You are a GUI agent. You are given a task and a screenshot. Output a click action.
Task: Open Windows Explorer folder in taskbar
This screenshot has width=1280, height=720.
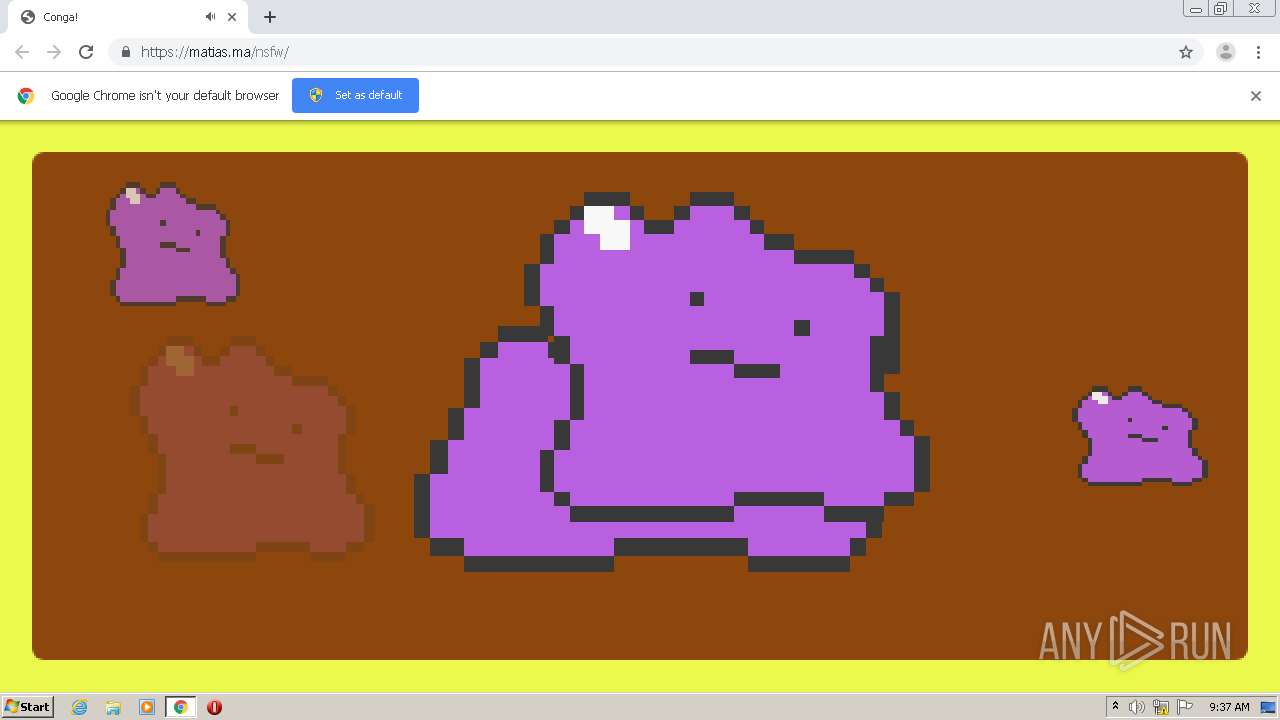(113, 707)
